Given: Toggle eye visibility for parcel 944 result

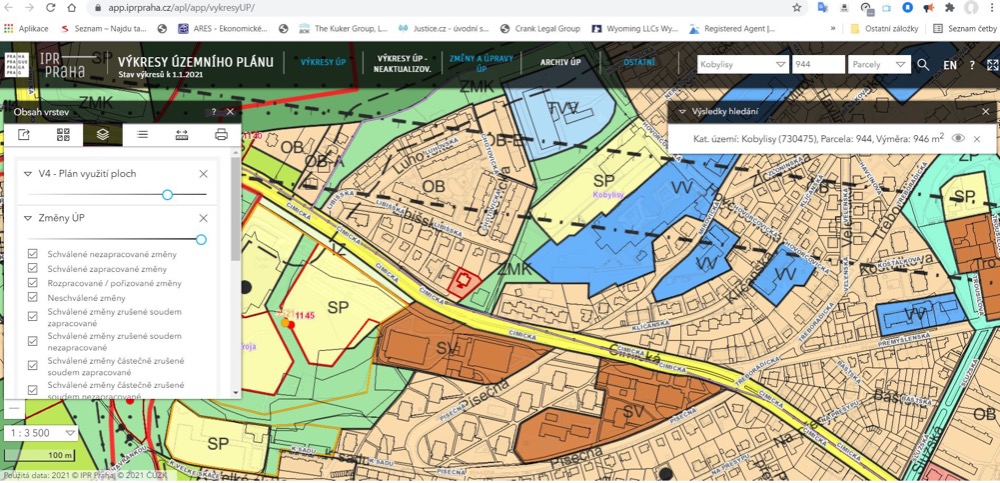Looking at the screenshot, I should [957, 138].
